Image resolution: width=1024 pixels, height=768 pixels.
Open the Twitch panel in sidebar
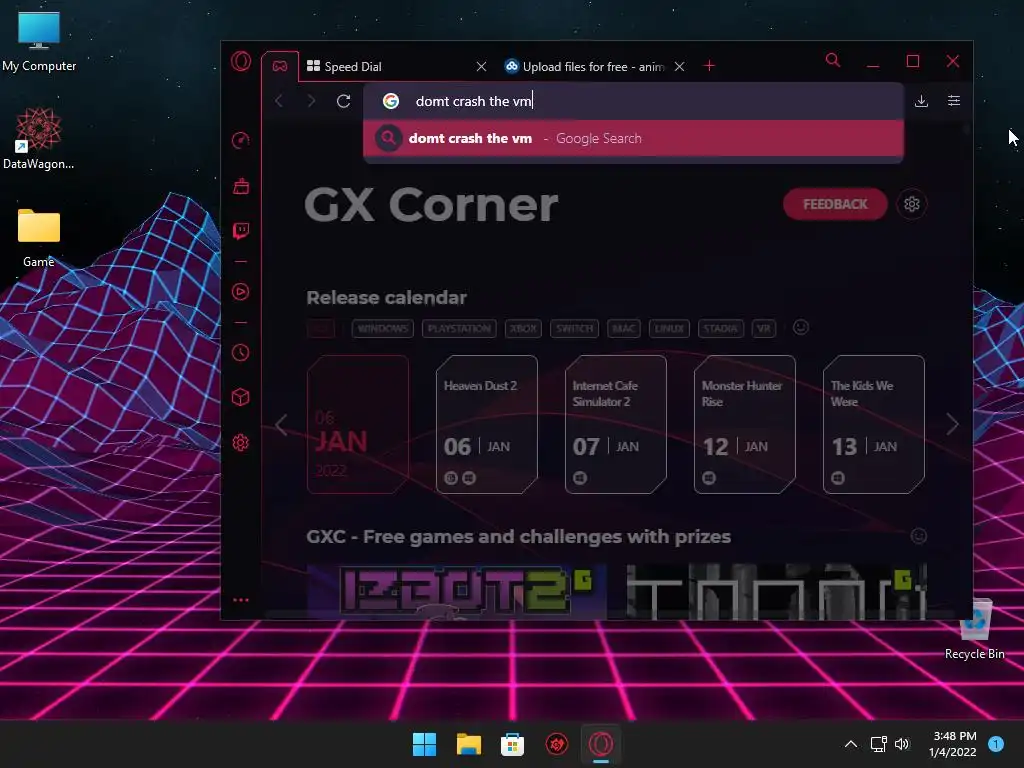point(241,231)
